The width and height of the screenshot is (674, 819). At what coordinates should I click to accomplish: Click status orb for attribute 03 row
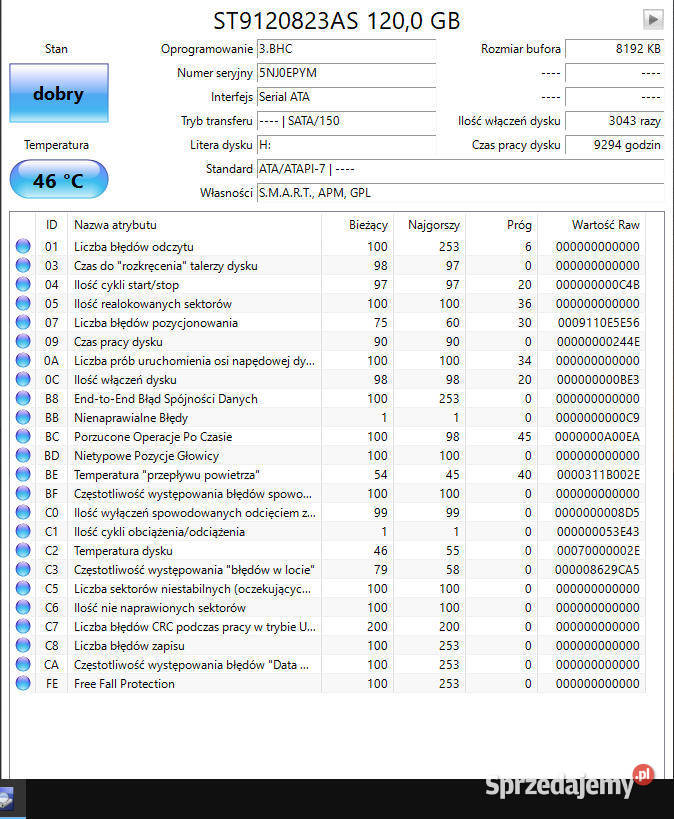coord(23,265)
